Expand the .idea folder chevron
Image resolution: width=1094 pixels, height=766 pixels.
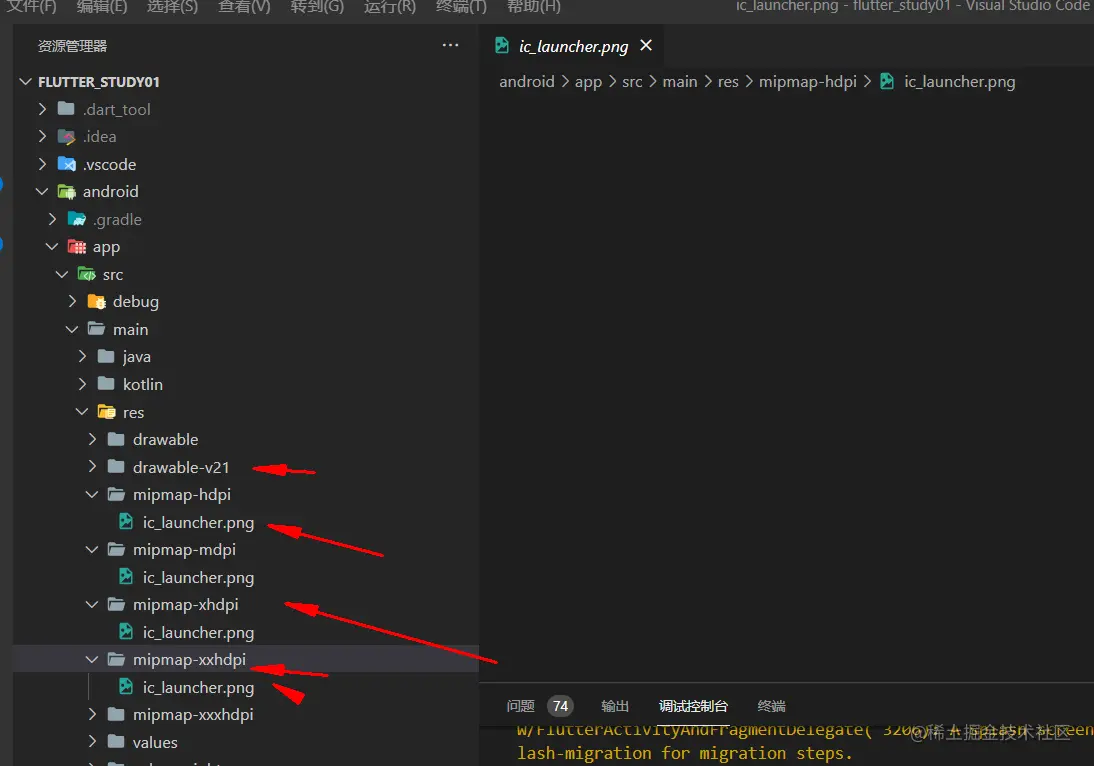click(43, 136)
